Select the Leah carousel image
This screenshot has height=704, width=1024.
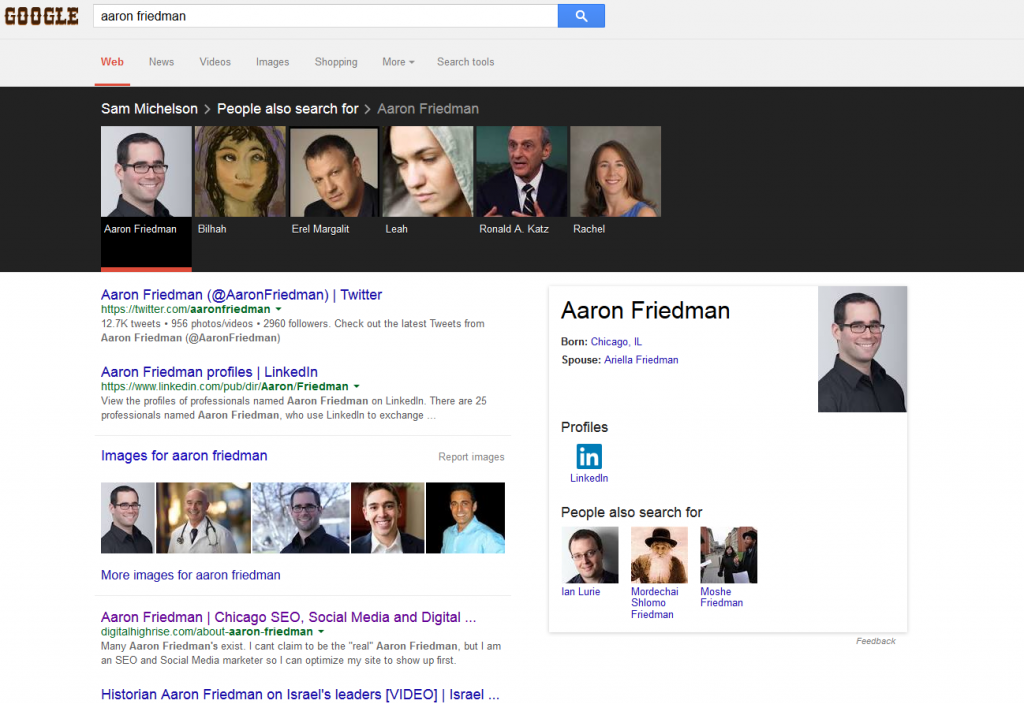click(x=428, y=171)
